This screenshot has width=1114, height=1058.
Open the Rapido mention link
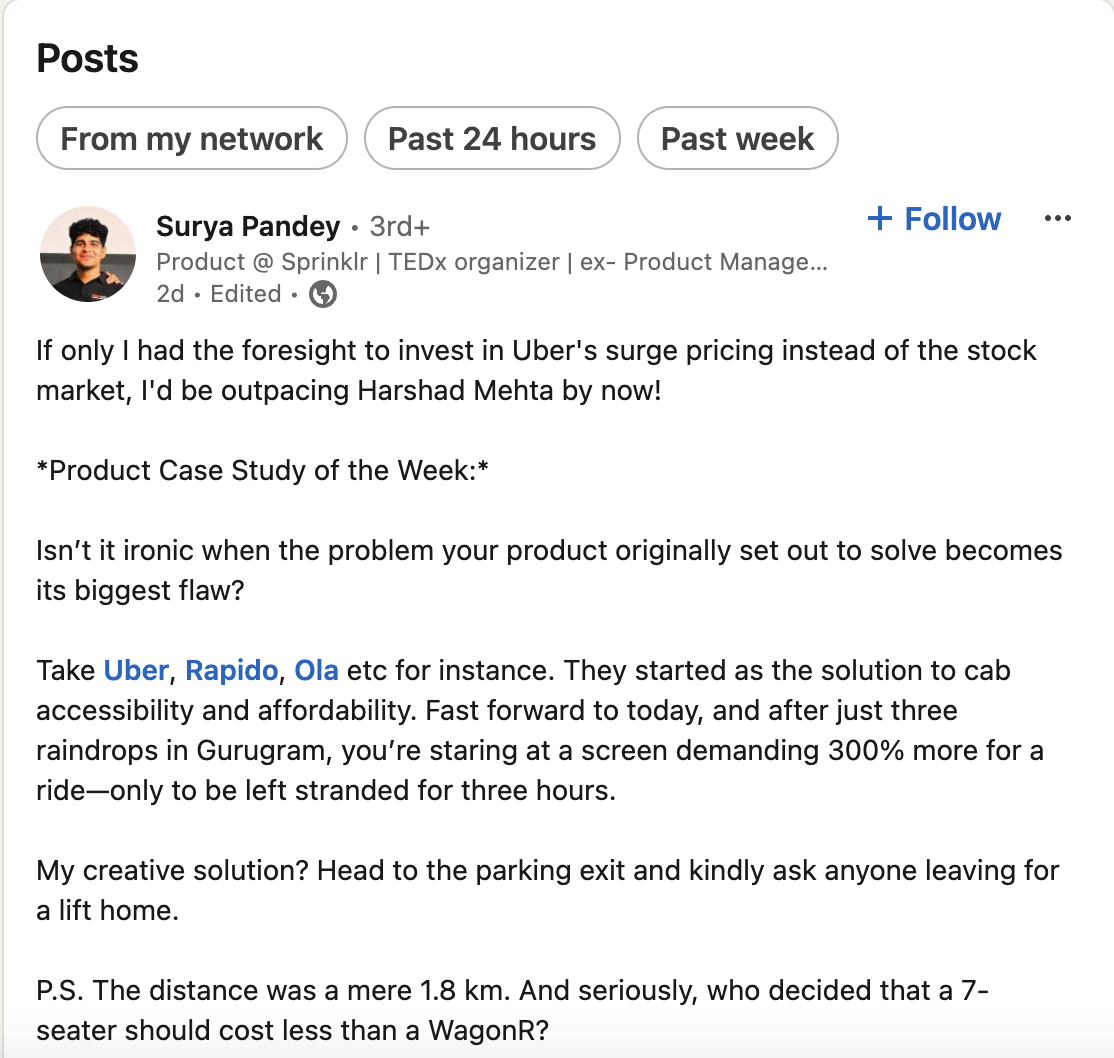(231, 671)
